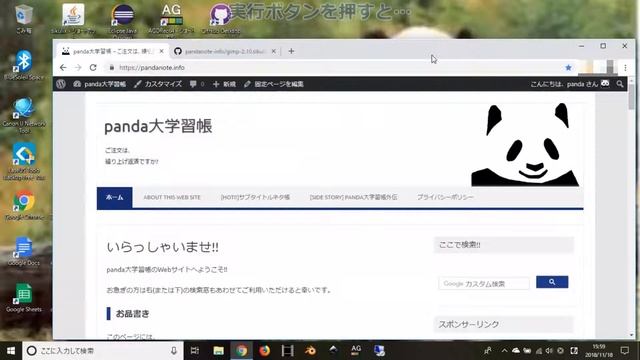Launch GitHub Desktop shortcut
This screenshot has width=640, height=360.
click(x=221, y=19)
